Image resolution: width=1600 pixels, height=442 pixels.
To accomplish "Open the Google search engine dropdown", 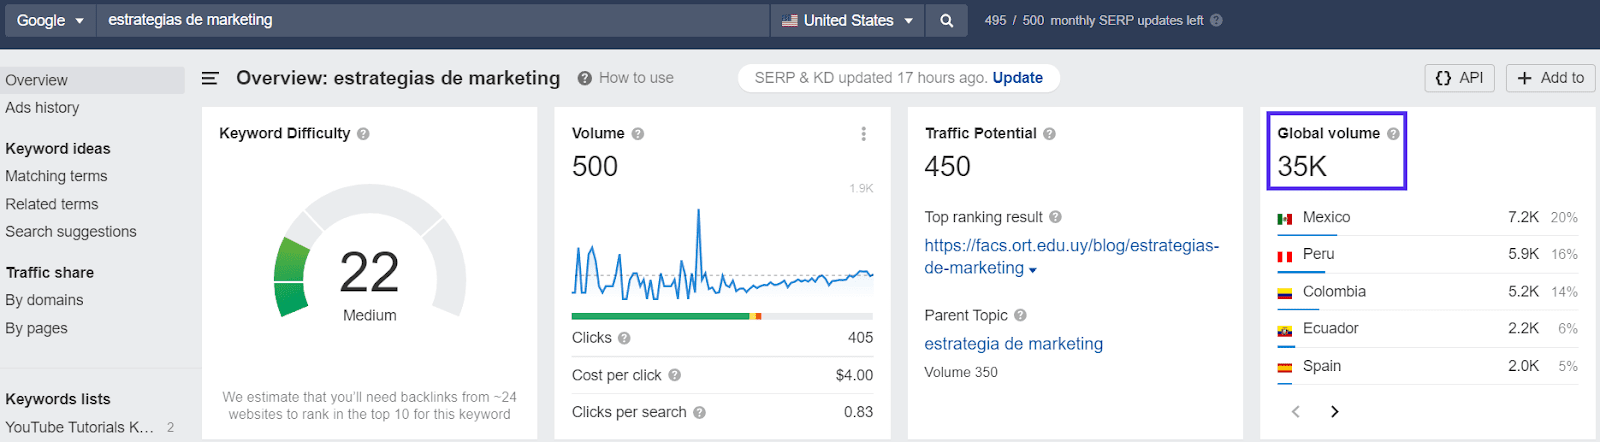I will pyautogui.click(x=49, y=20).
